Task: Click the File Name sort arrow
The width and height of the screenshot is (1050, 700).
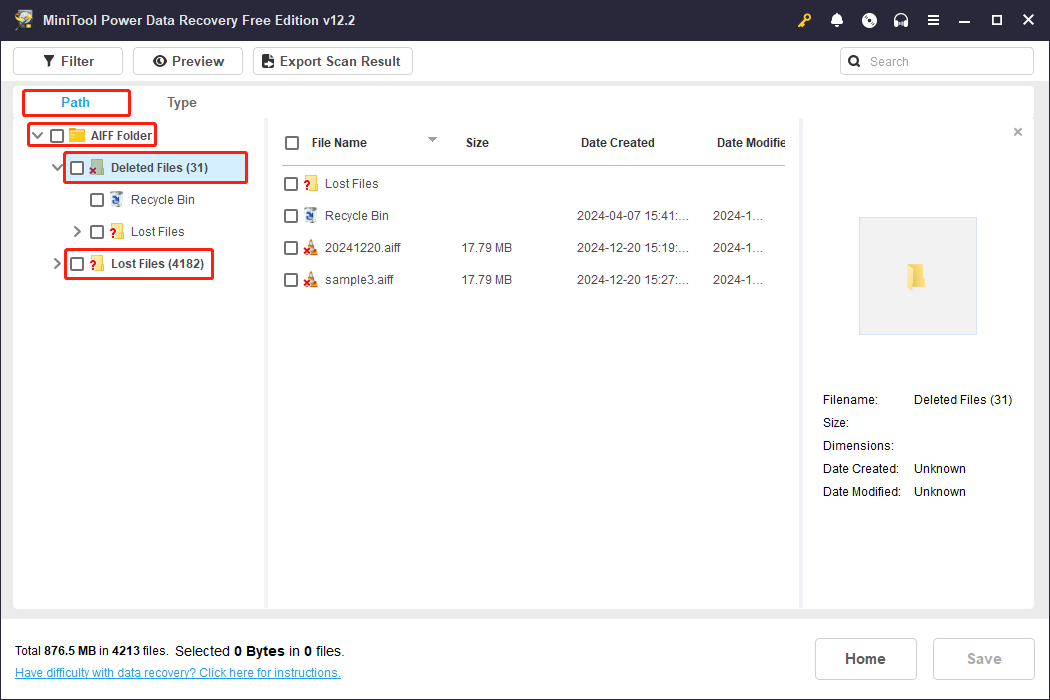Action: pos(433,140)
